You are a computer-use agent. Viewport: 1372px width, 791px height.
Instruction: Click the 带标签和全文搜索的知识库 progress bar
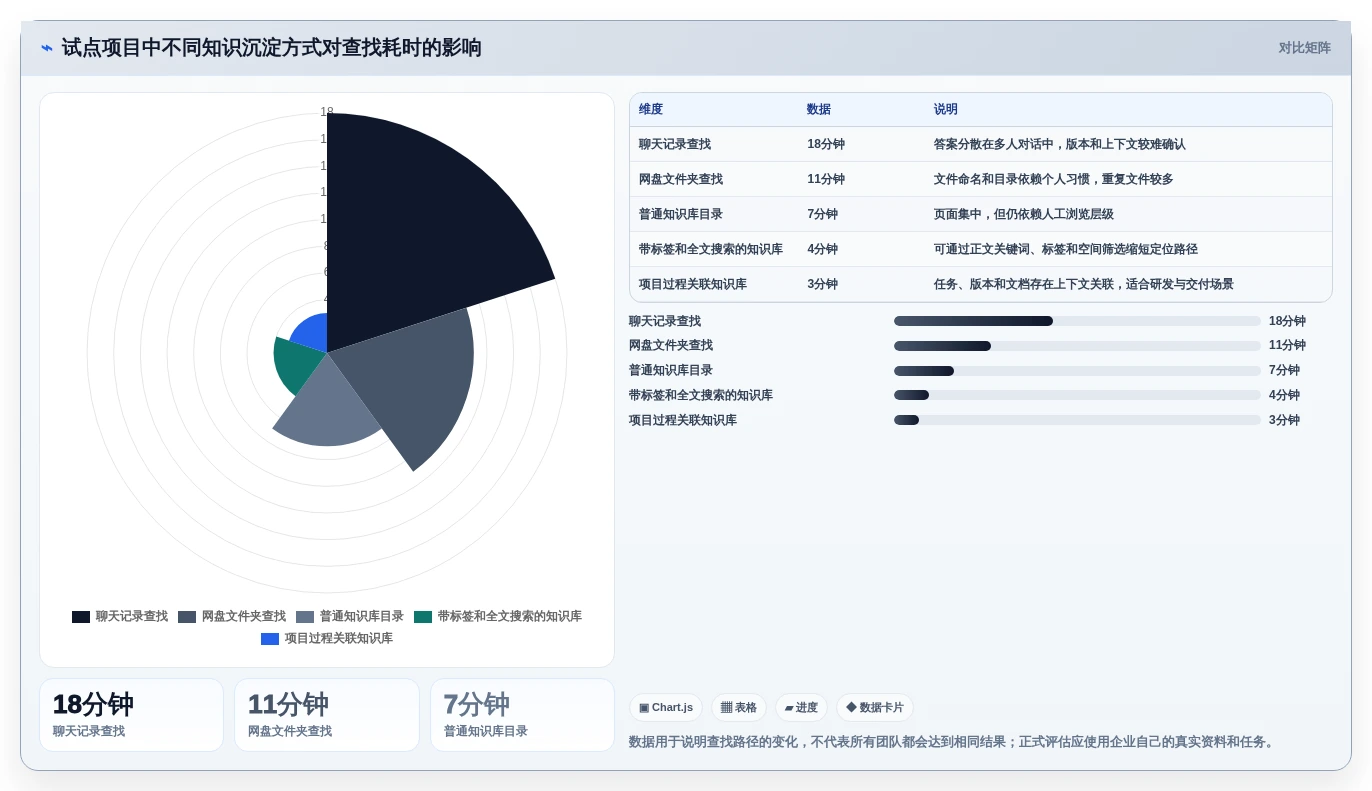pos(1077,395)
